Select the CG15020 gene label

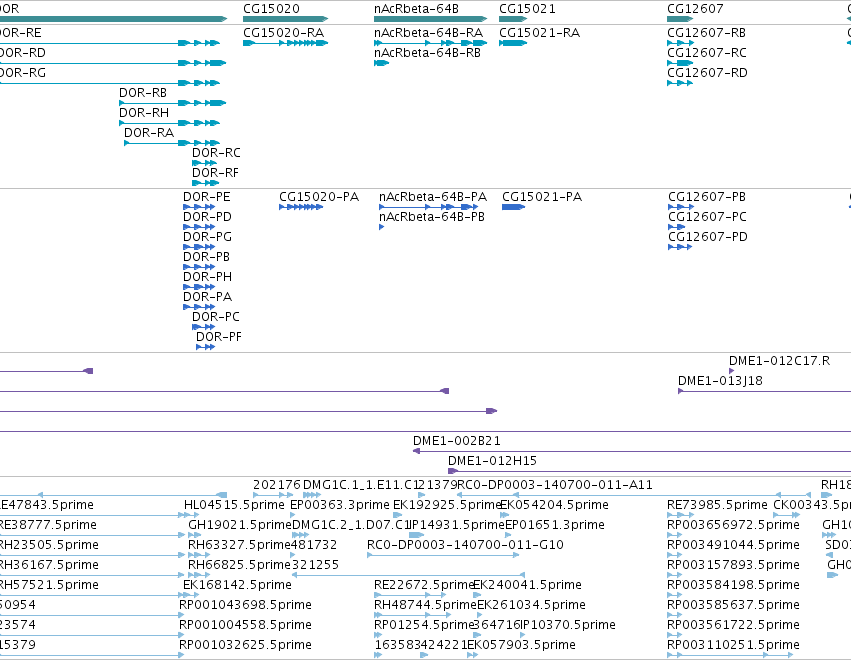(x=271, y=9)
